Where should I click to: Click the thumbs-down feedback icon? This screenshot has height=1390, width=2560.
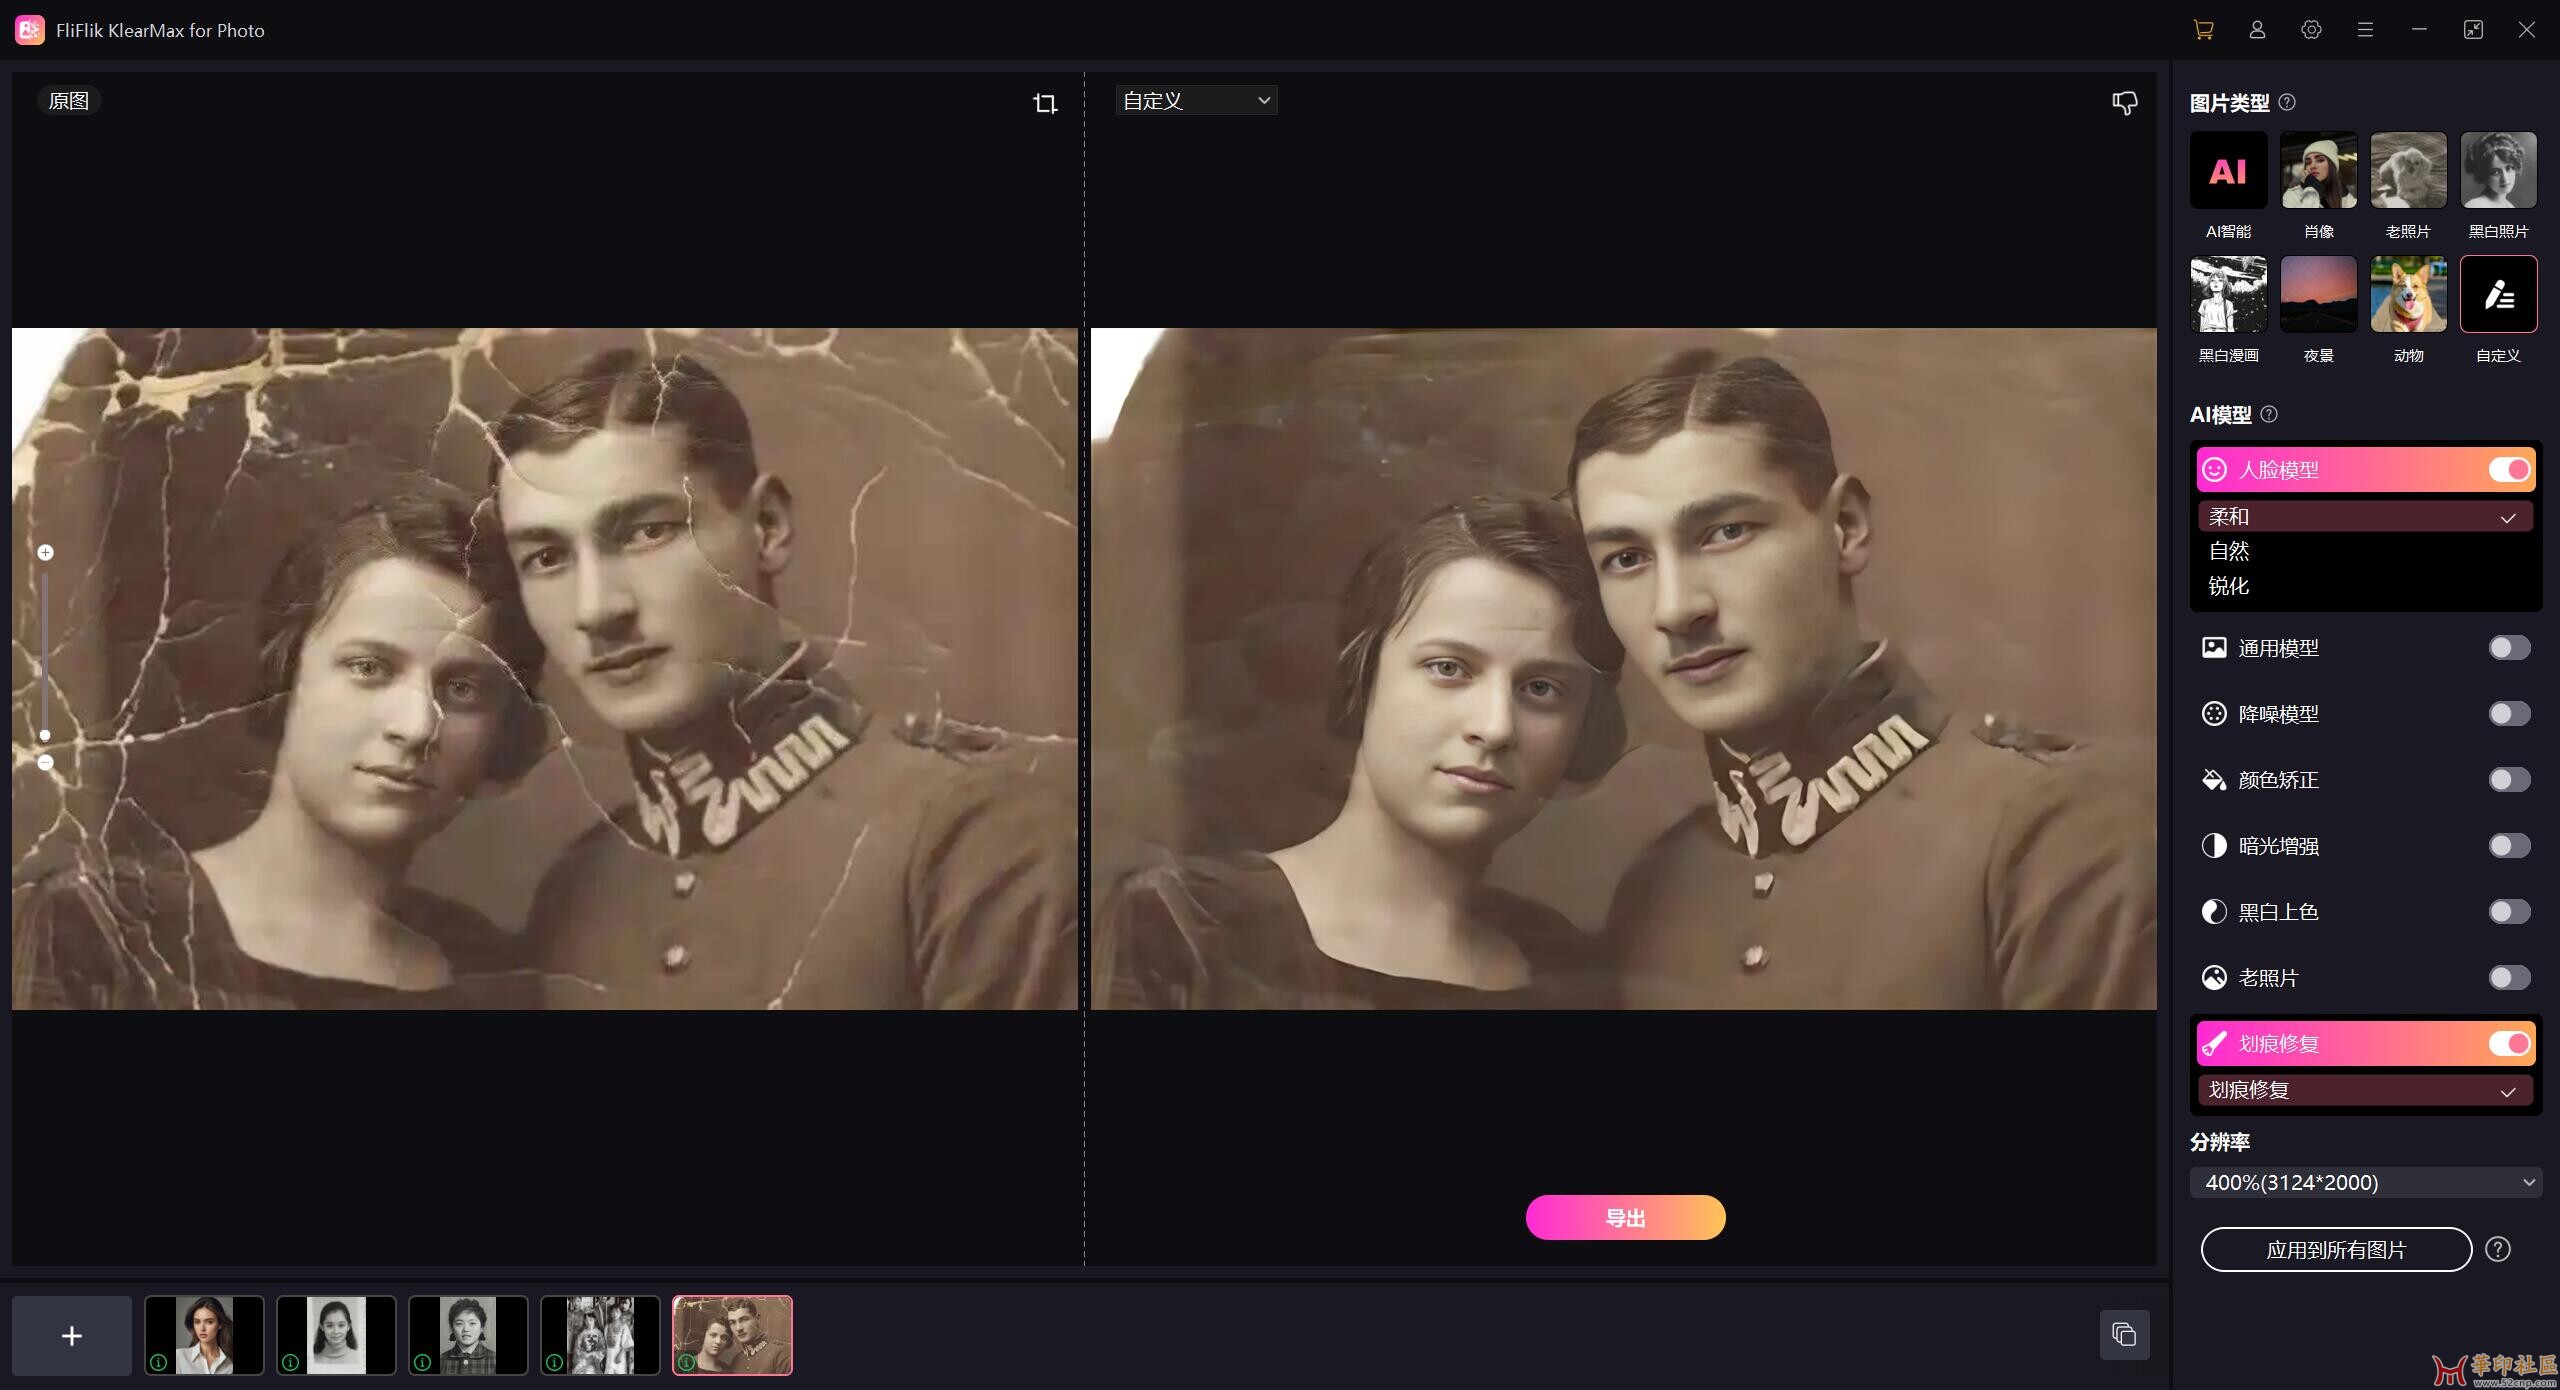click(x=2124, y=102)
